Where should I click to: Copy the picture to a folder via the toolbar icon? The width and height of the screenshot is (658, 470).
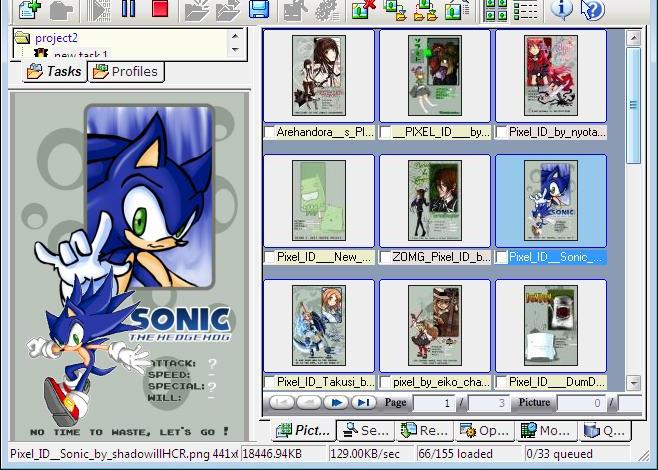(395, 10)
